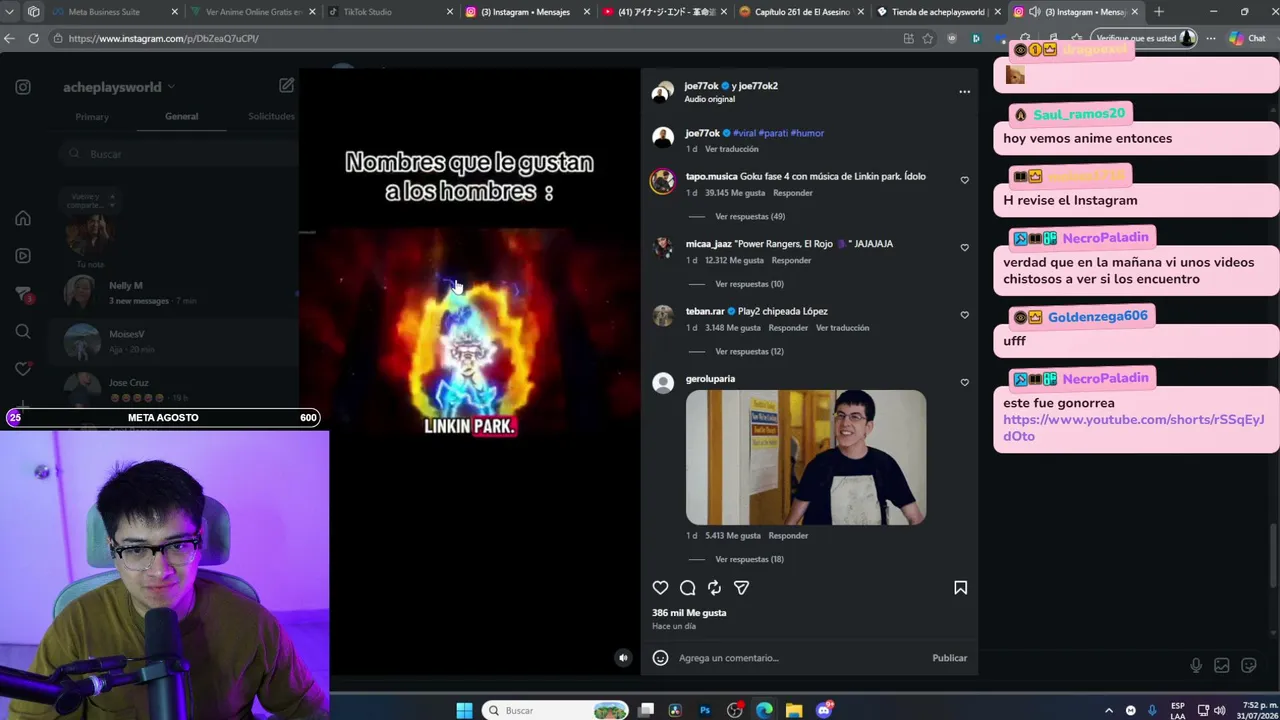
Task: Open the joe77ok profile from the post header
Action: (x=701, y=86)
